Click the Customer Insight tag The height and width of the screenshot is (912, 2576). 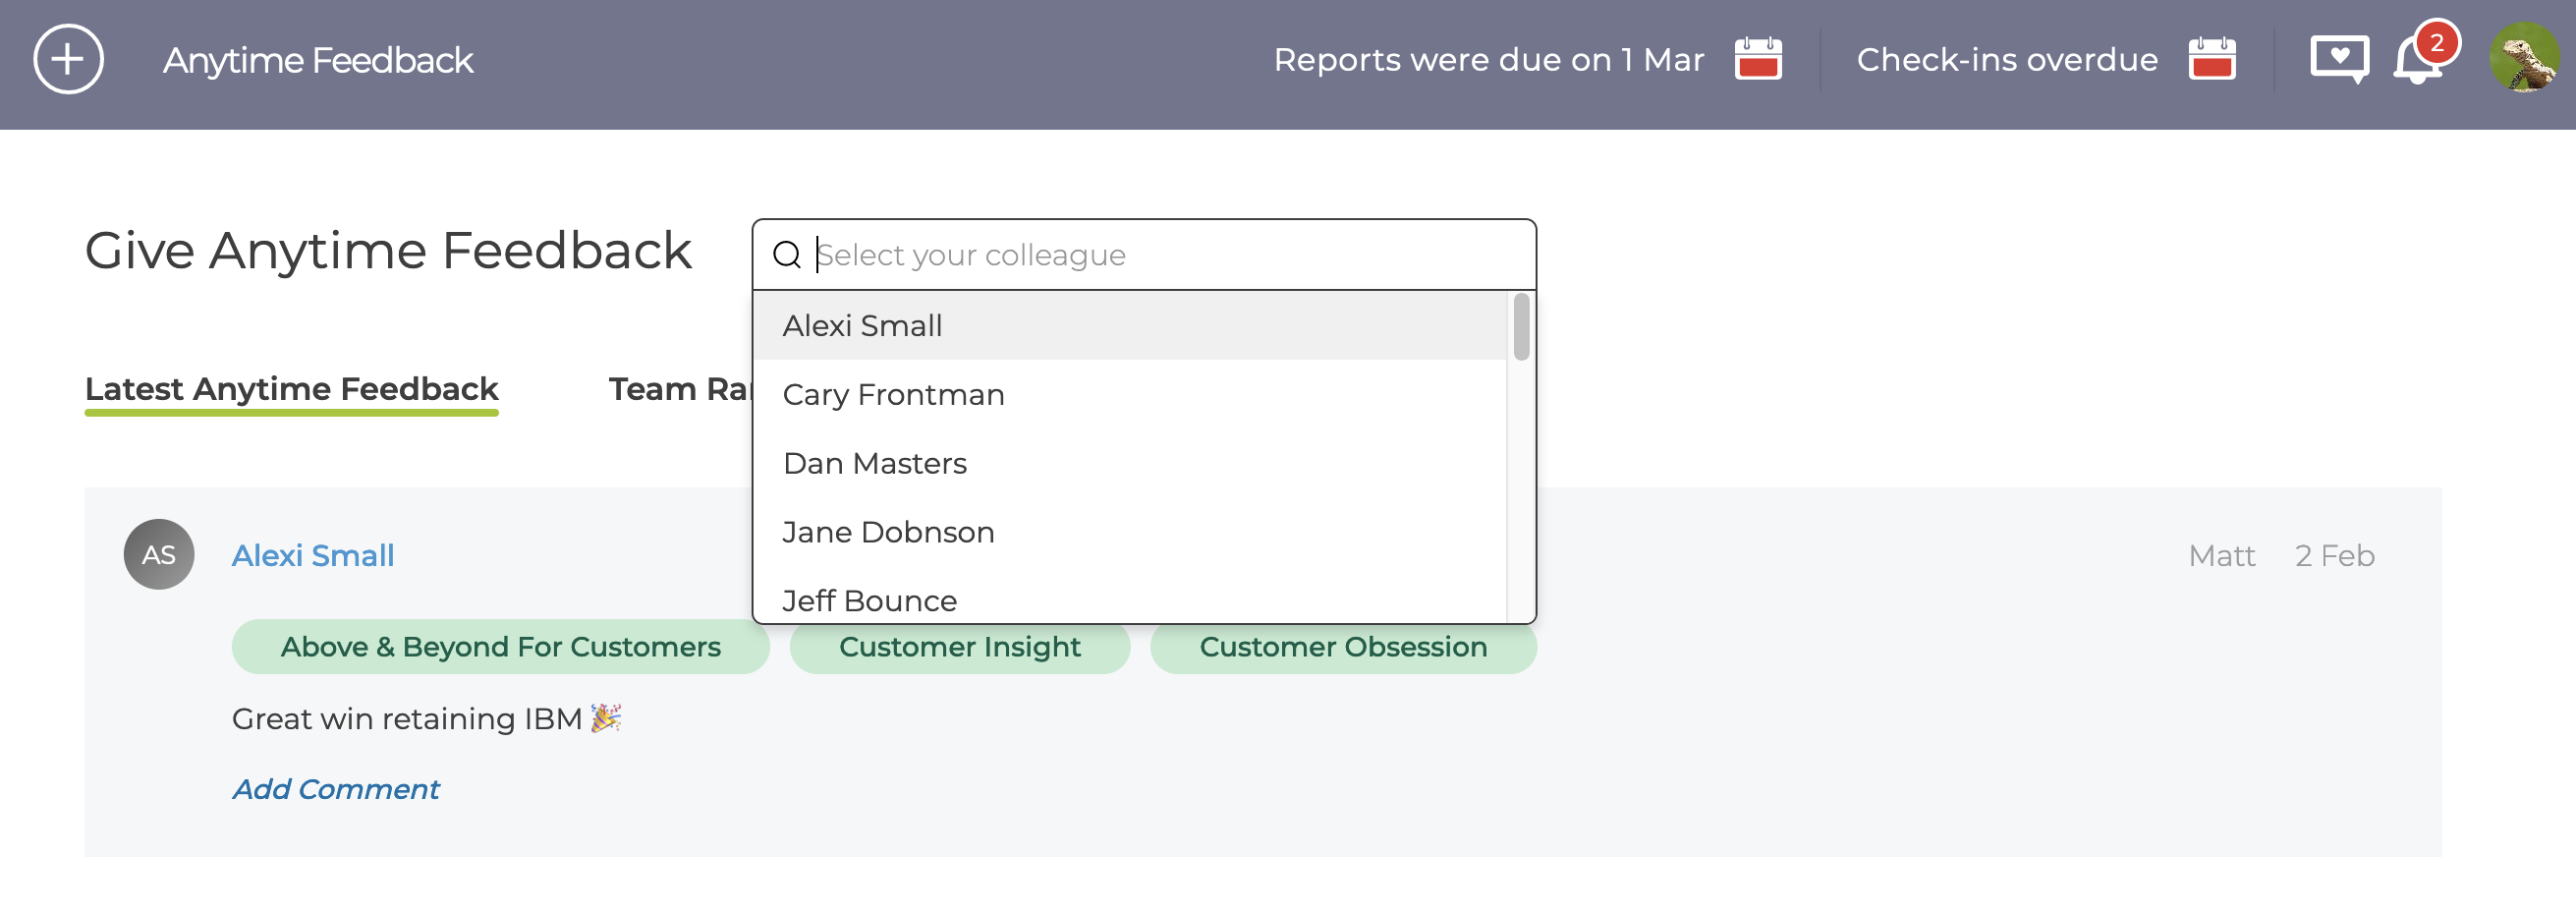960,648
